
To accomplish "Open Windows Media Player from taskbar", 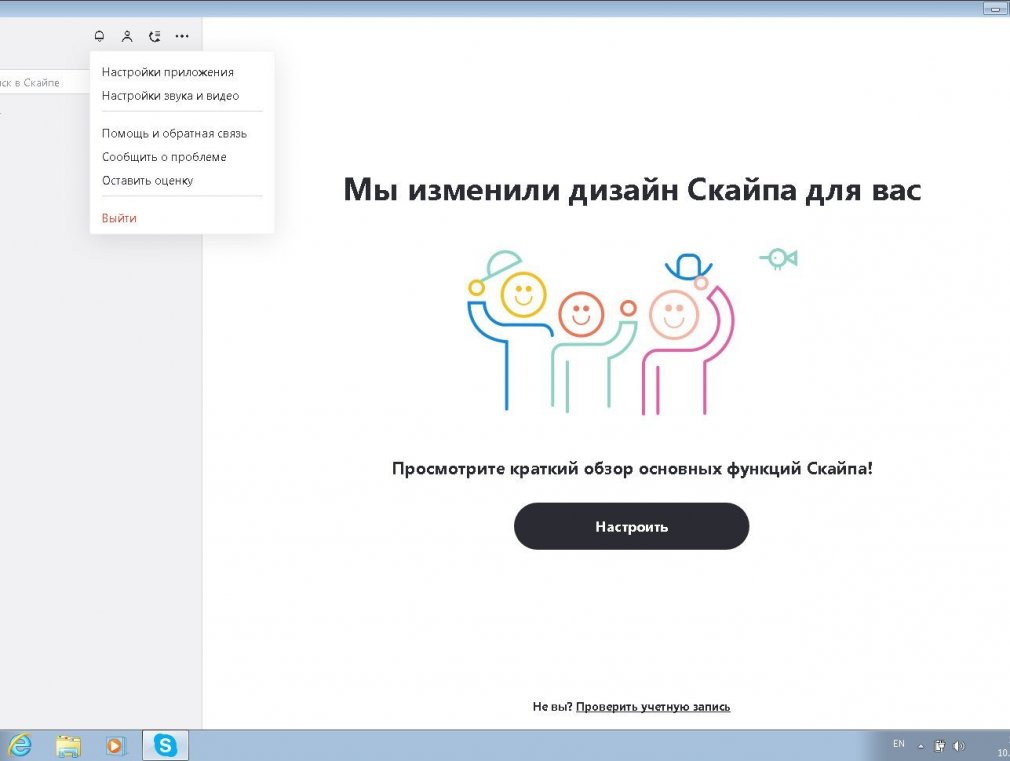I will [x=116, y=745].
